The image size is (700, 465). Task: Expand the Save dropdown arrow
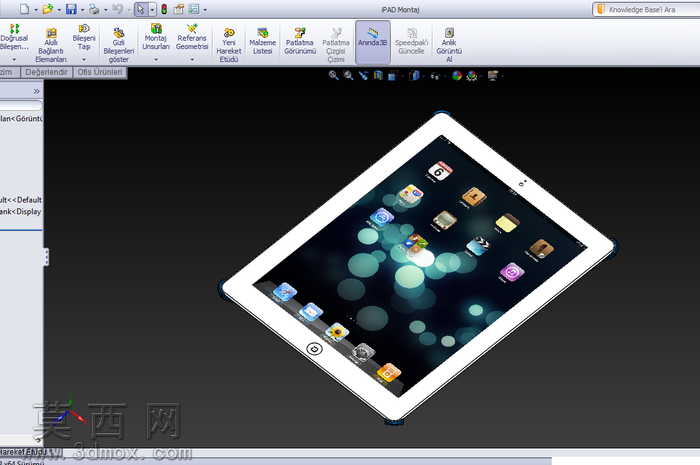[82, 9]
